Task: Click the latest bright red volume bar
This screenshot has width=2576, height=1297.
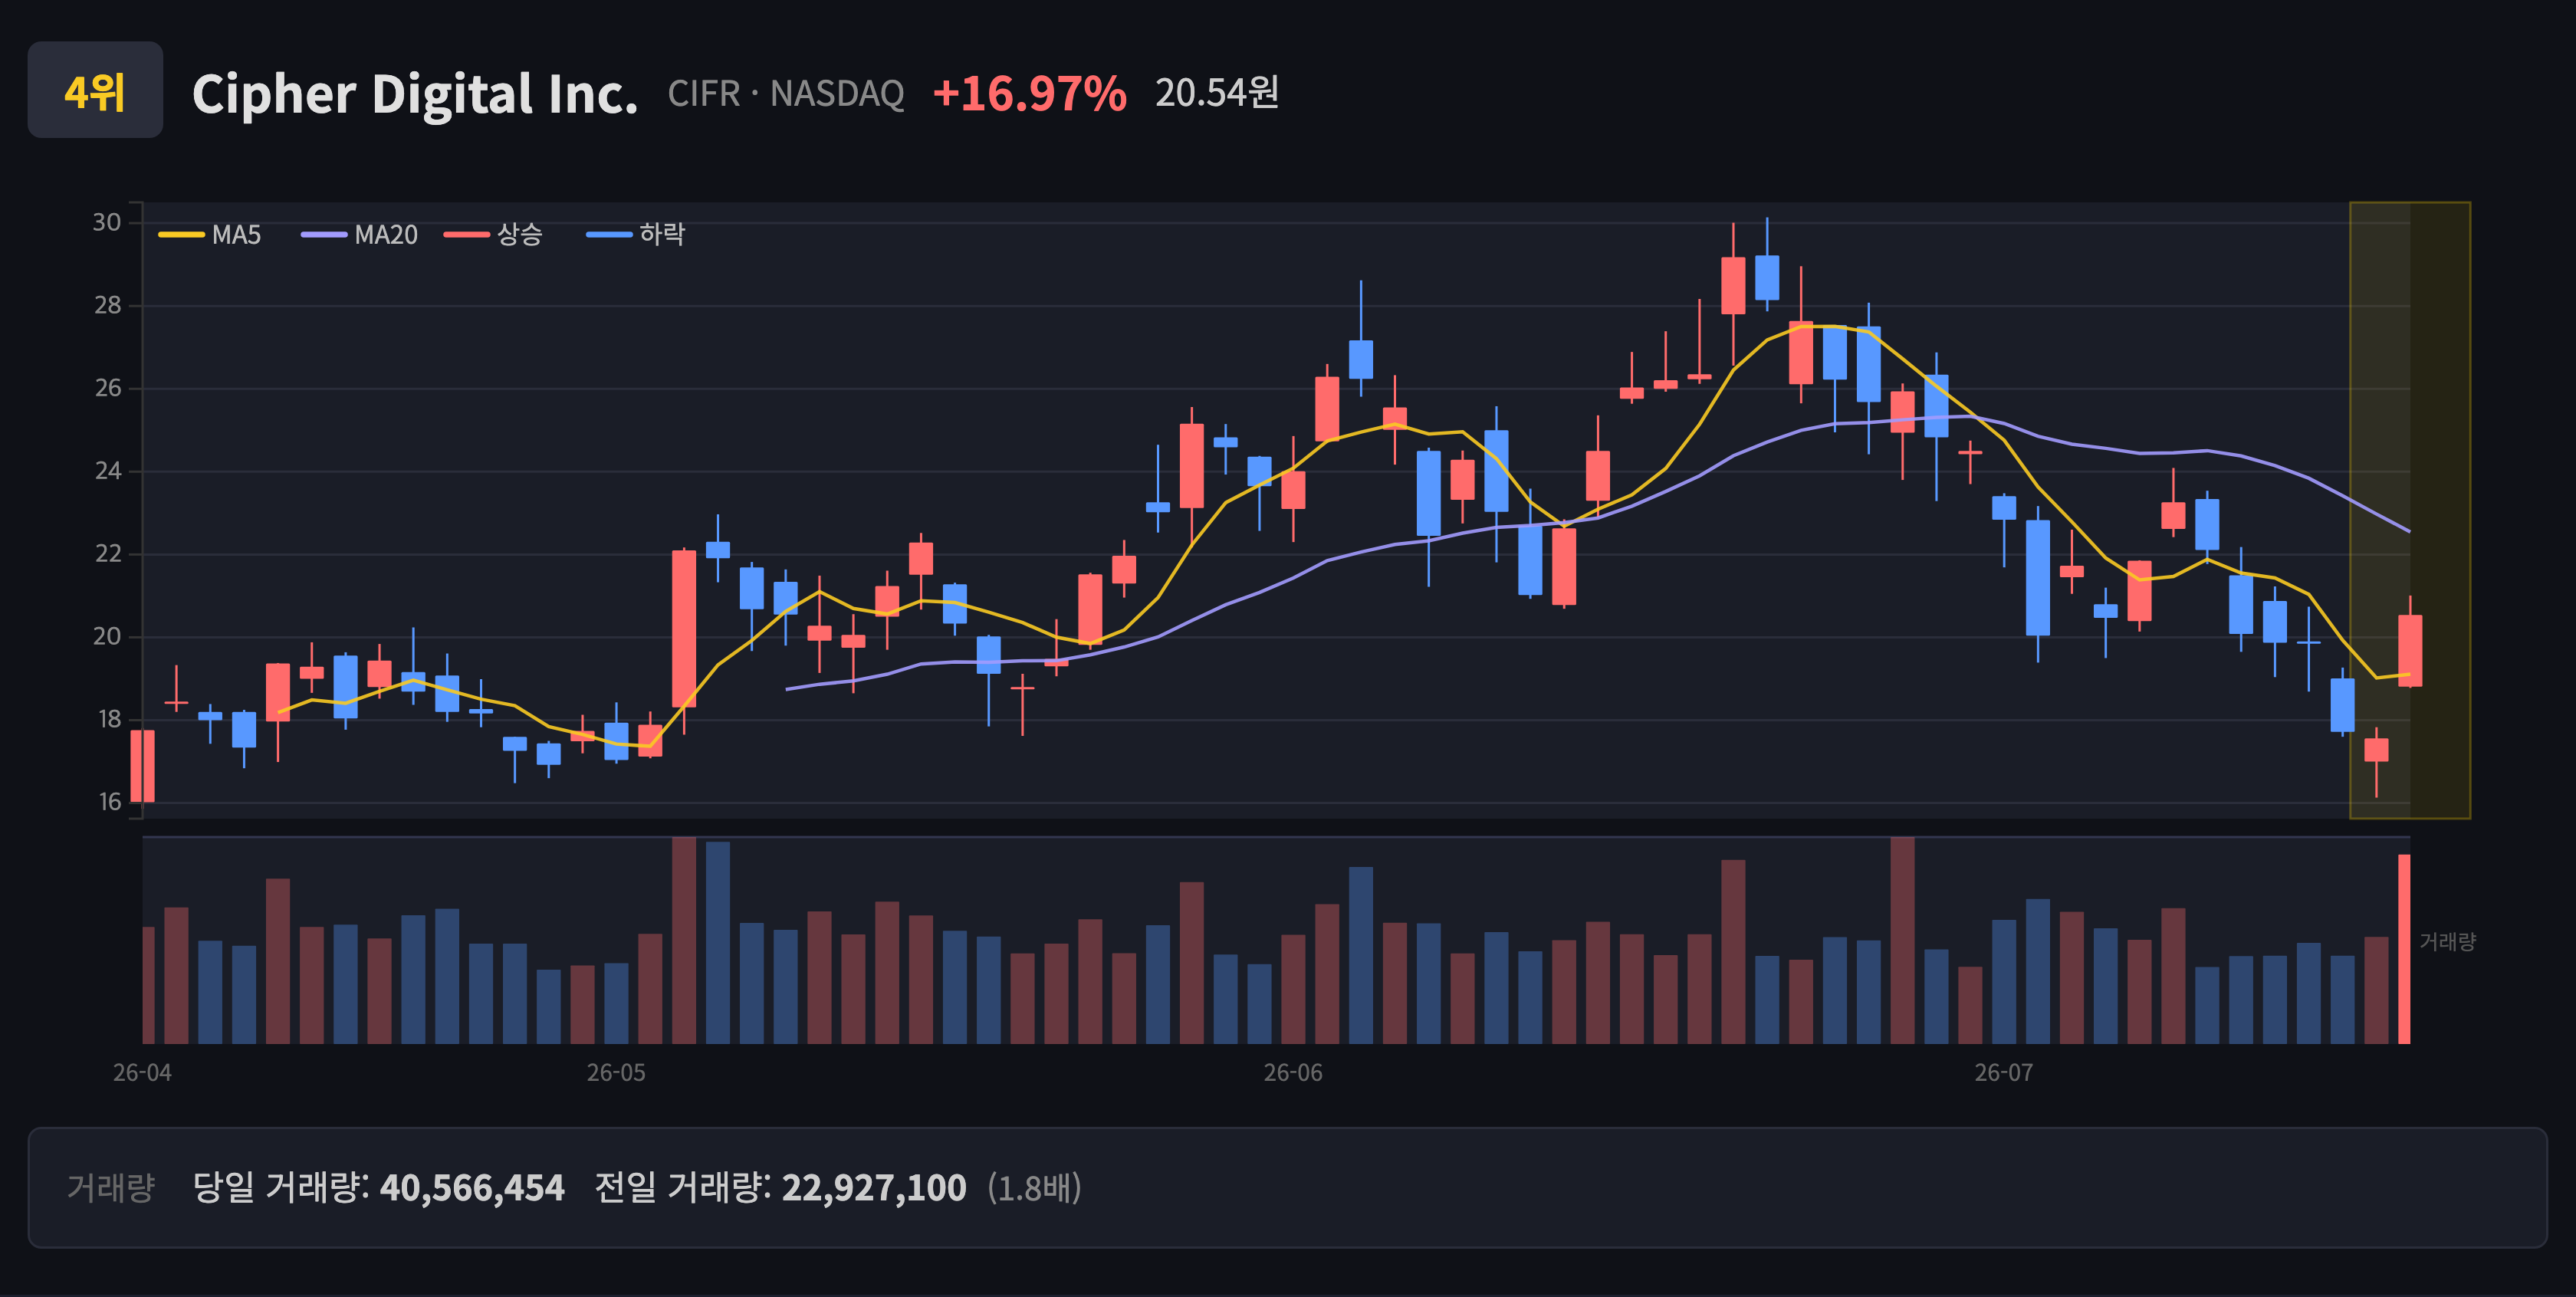Action: tap(2404, 949)
